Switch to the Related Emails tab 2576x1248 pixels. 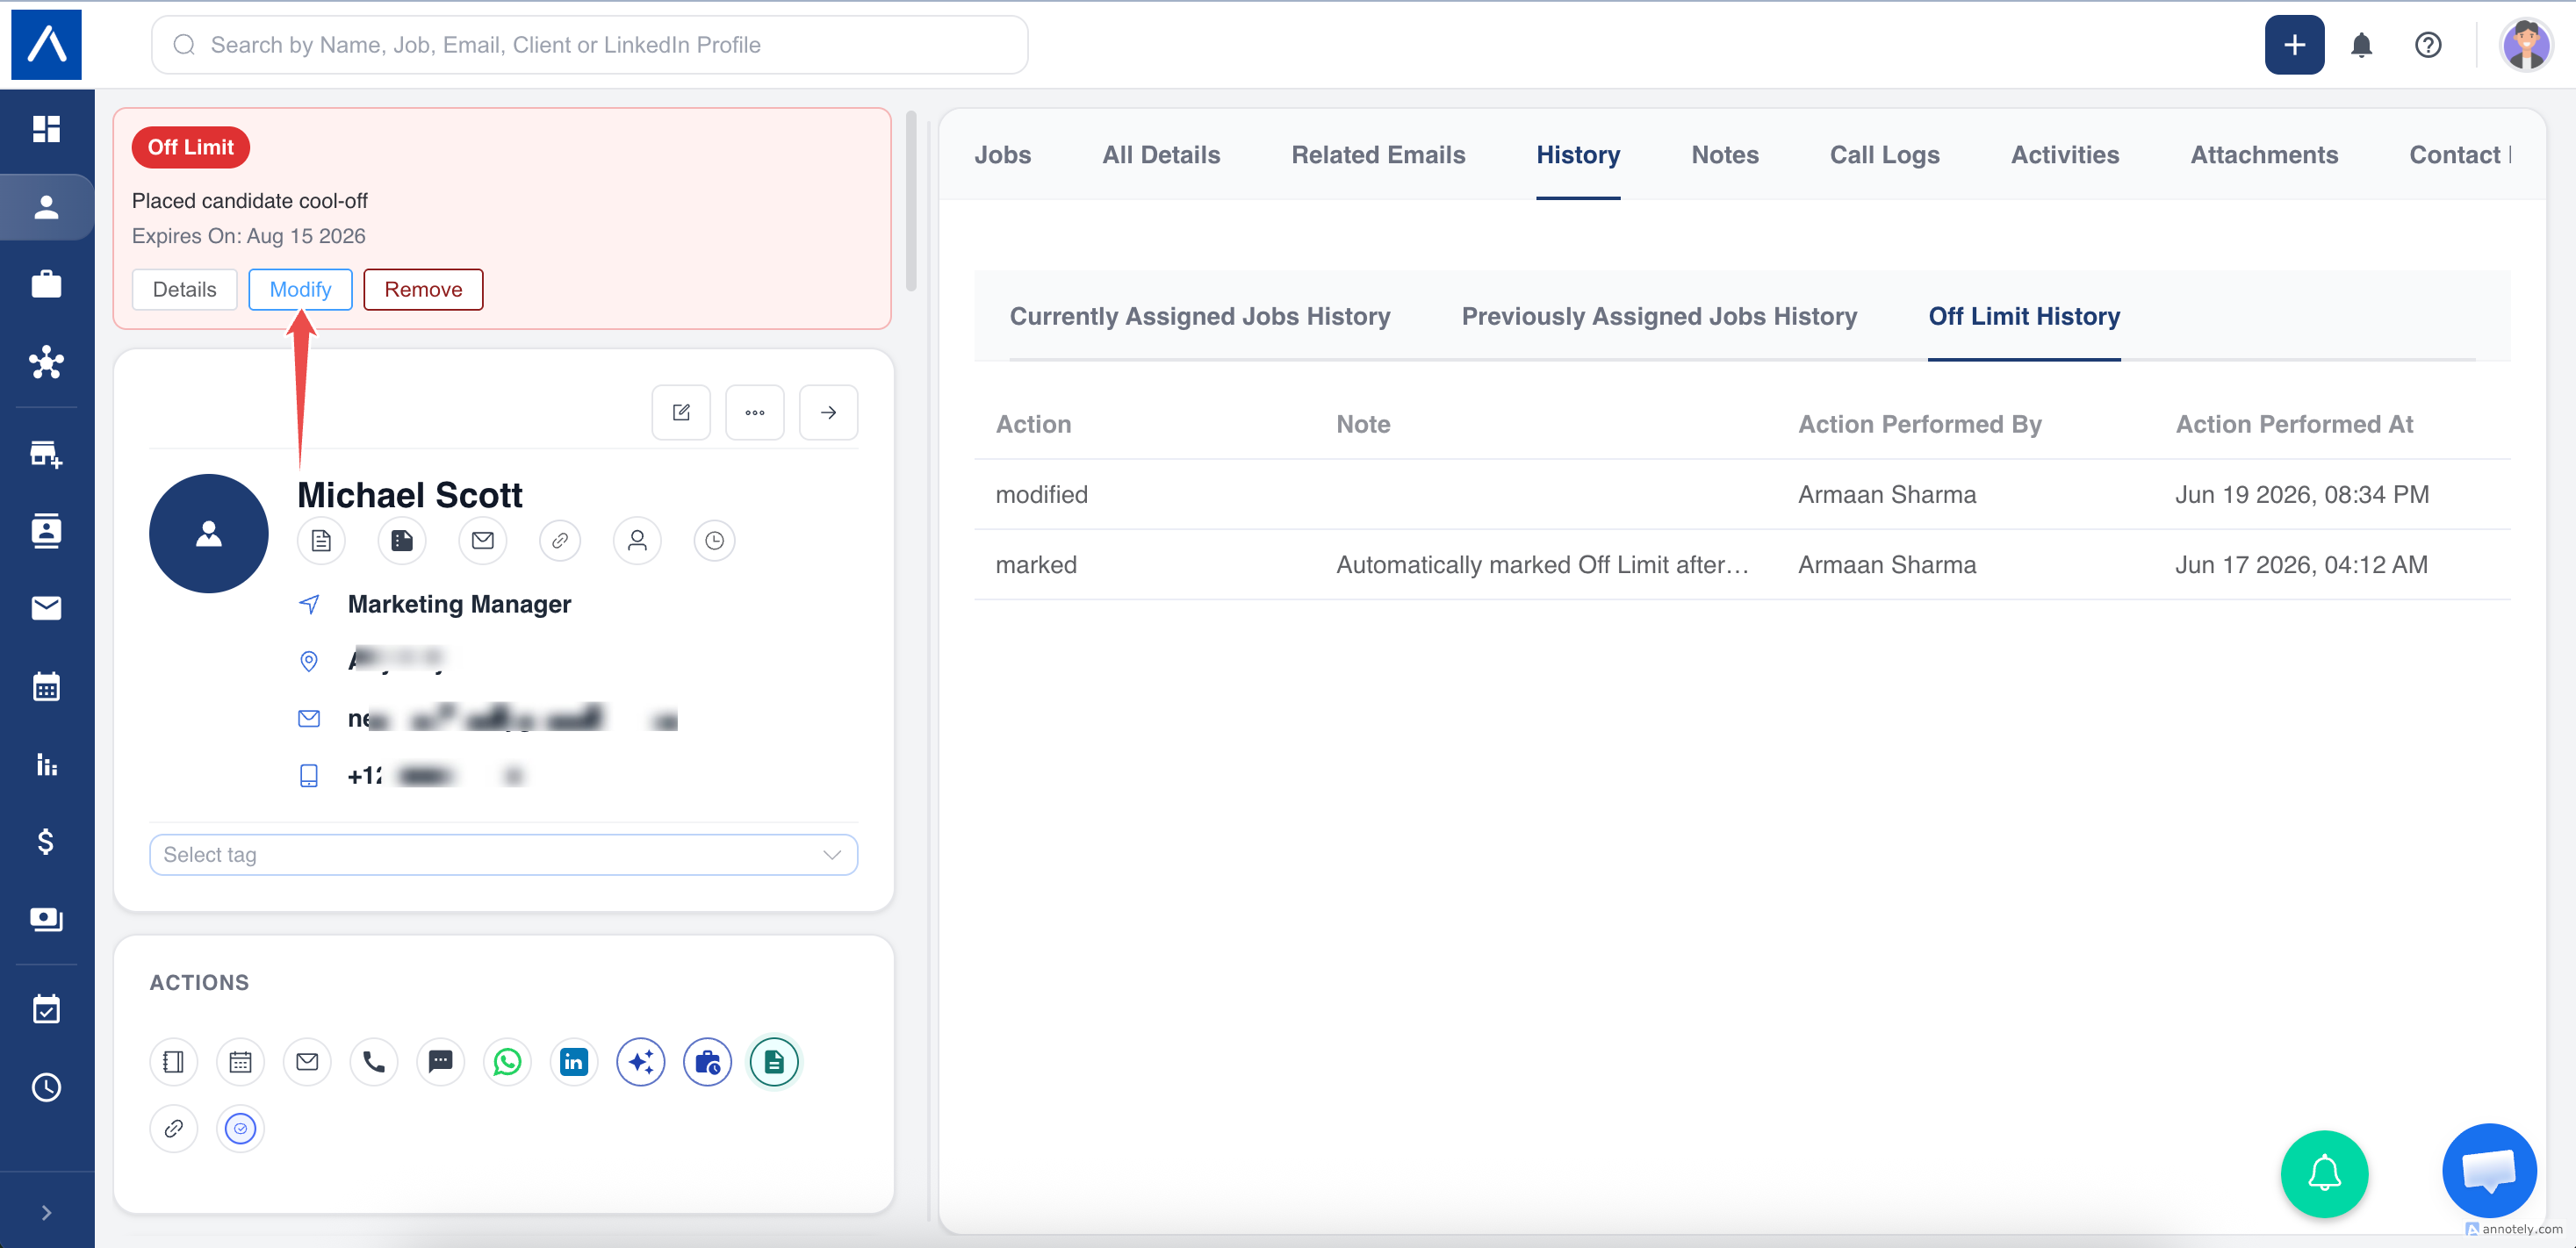[1378, 155]
